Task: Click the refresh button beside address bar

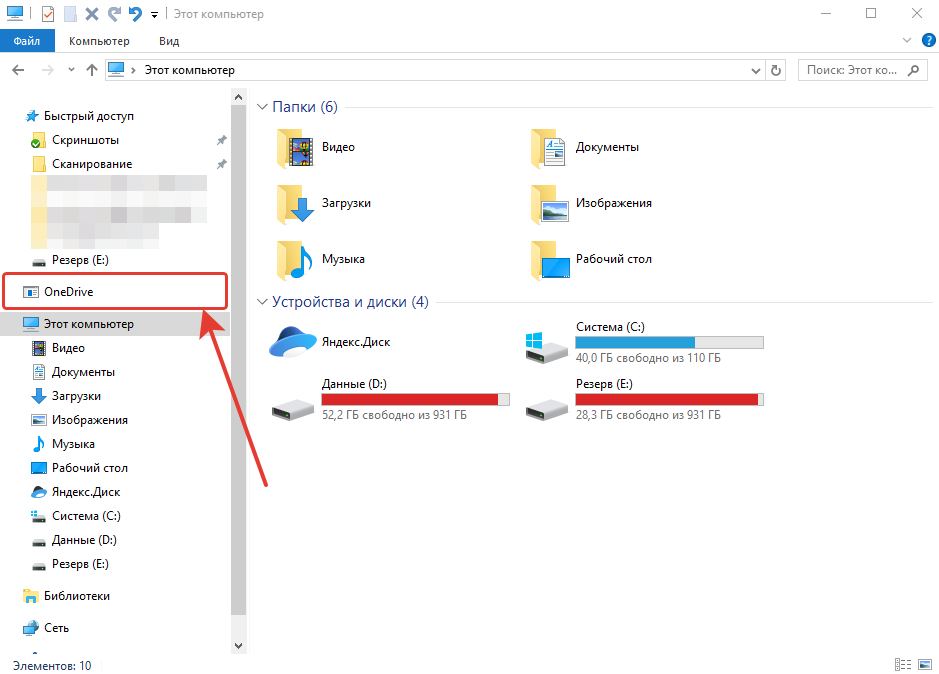Action: click(777, 71)
